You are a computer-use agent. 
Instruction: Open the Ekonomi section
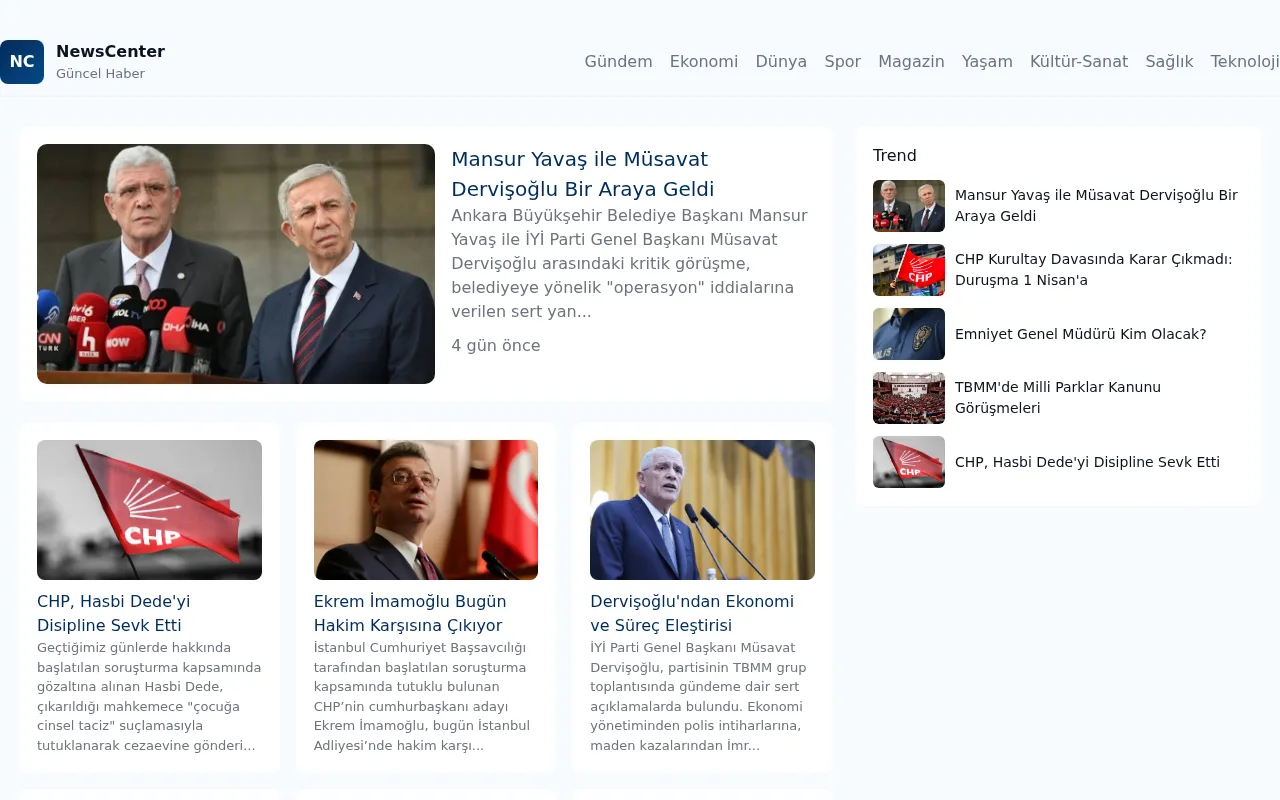(704, 61)
